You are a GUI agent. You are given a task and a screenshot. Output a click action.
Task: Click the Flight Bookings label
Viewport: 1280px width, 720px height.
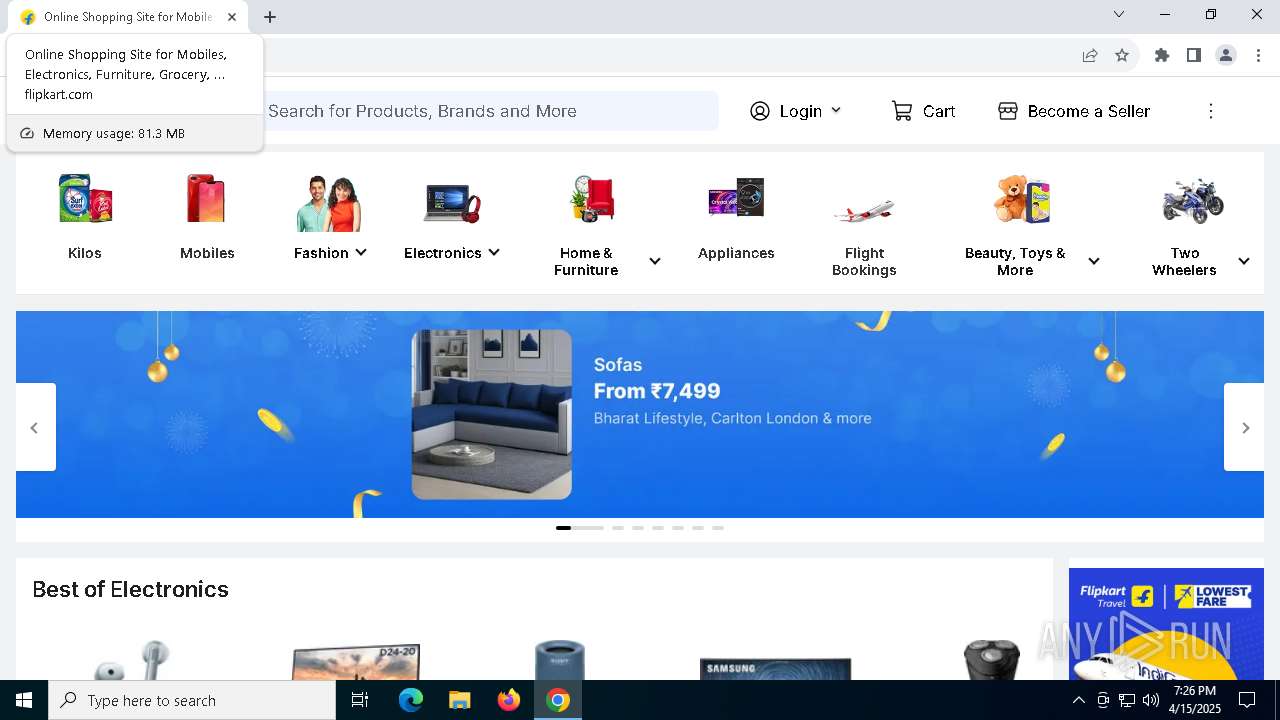864,262
